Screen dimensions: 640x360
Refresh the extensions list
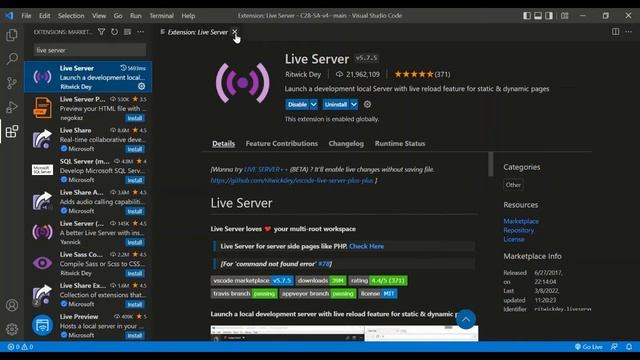[x=114, y=32]
